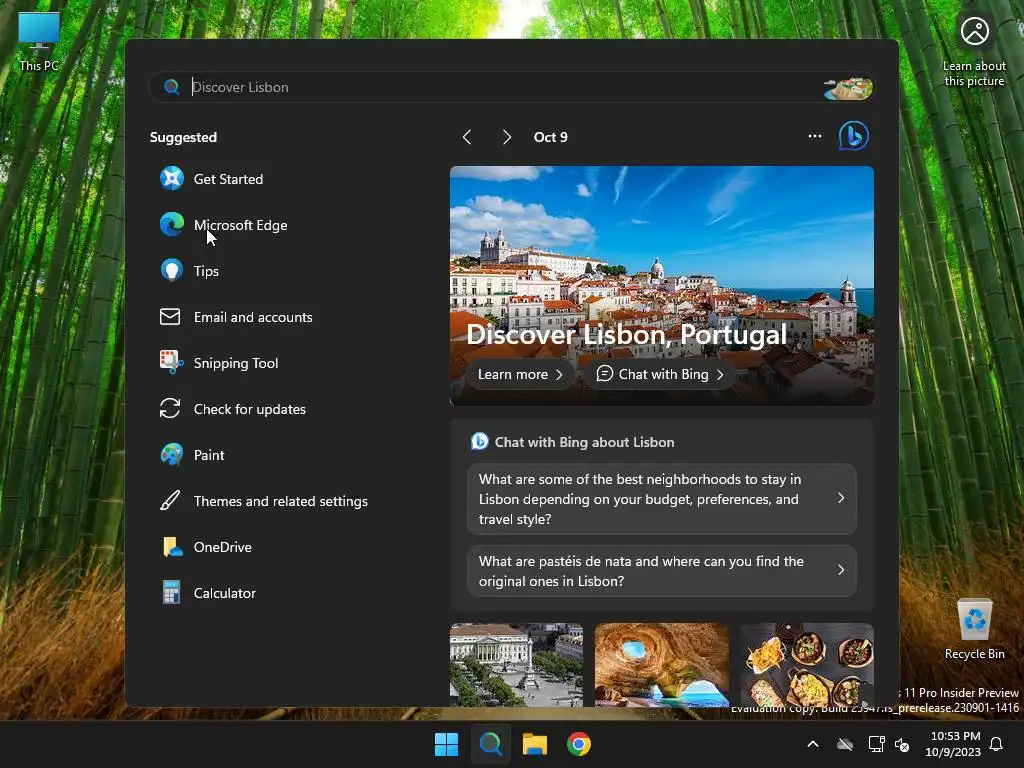
Task: Click the Learn more button on Lisbon card
Action: [520, 374]
